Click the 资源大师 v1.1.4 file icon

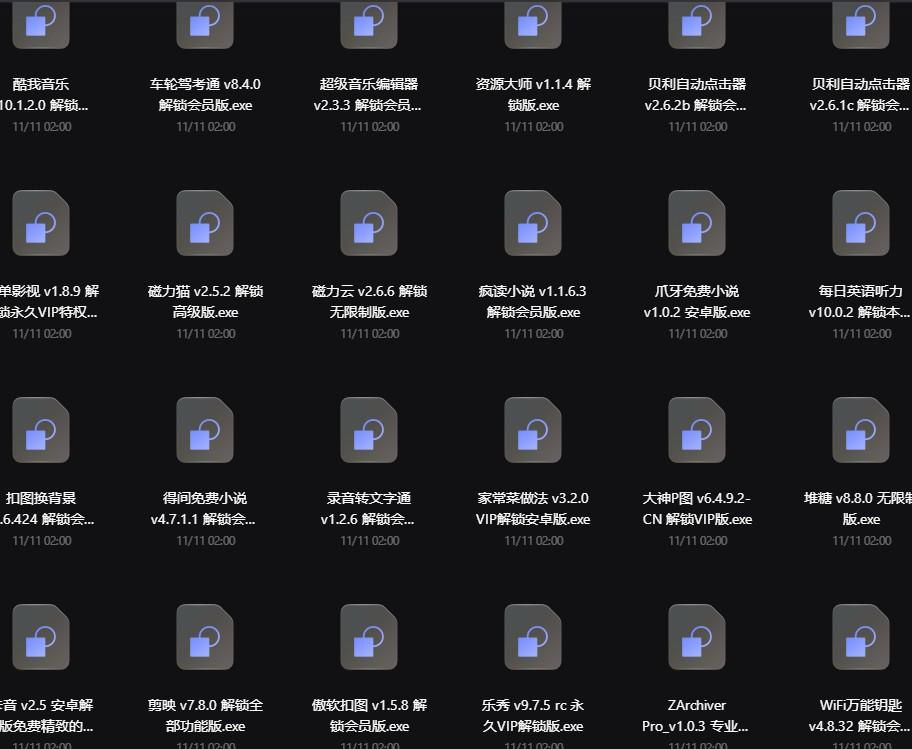coord(533,24)
